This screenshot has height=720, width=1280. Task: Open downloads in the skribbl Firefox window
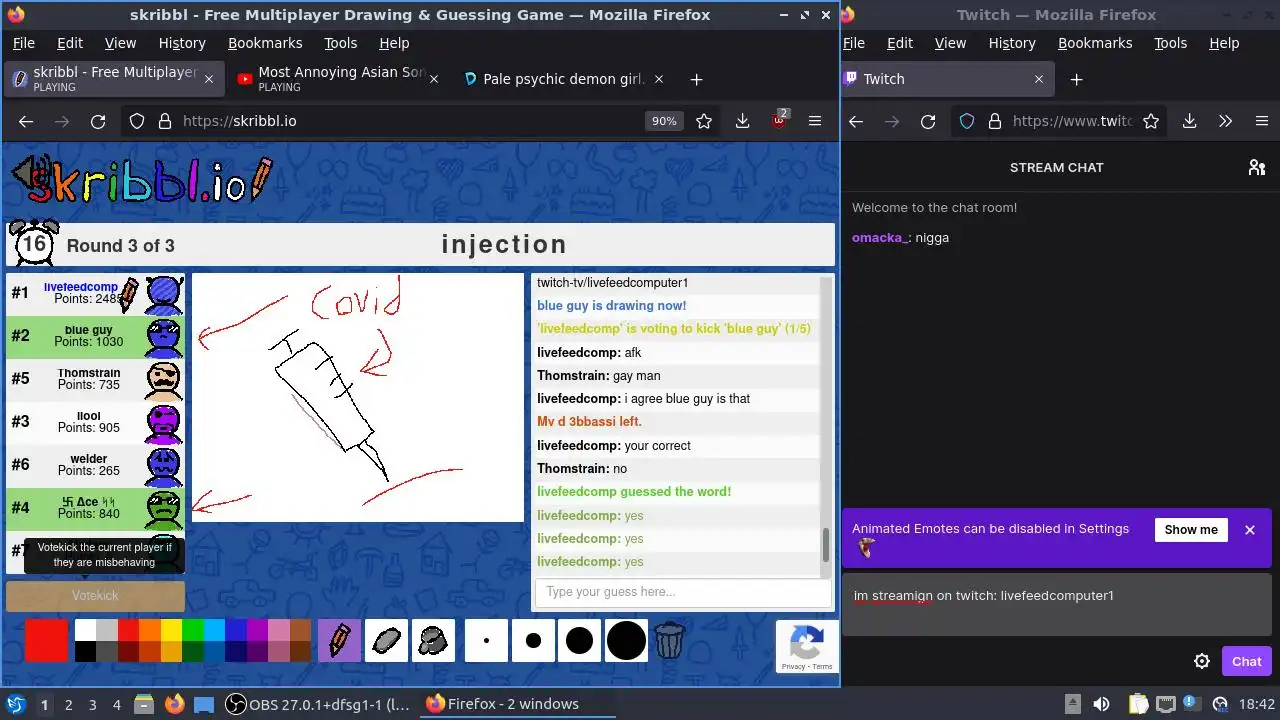pyautogui.click(x=742, y=121)
